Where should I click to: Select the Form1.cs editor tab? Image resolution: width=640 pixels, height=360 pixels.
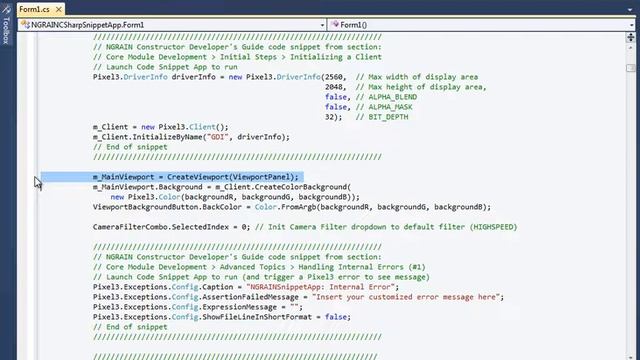pyautogui.click(x=34, y=9)
